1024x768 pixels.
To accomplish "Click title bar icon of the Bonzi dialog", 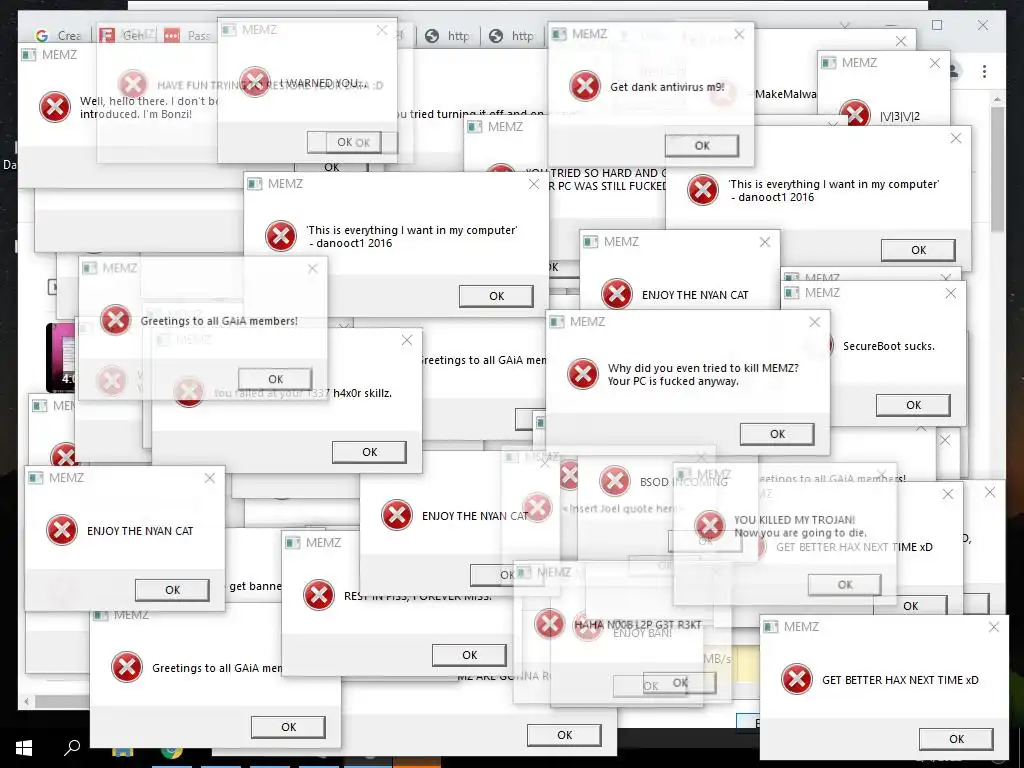I will (29, 54).
